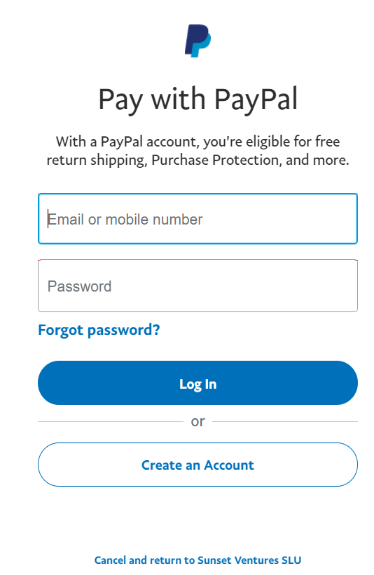The image size is (374, 575).
Task: Click the 'Password' placeholder text
Action: [x=80, y=286]
